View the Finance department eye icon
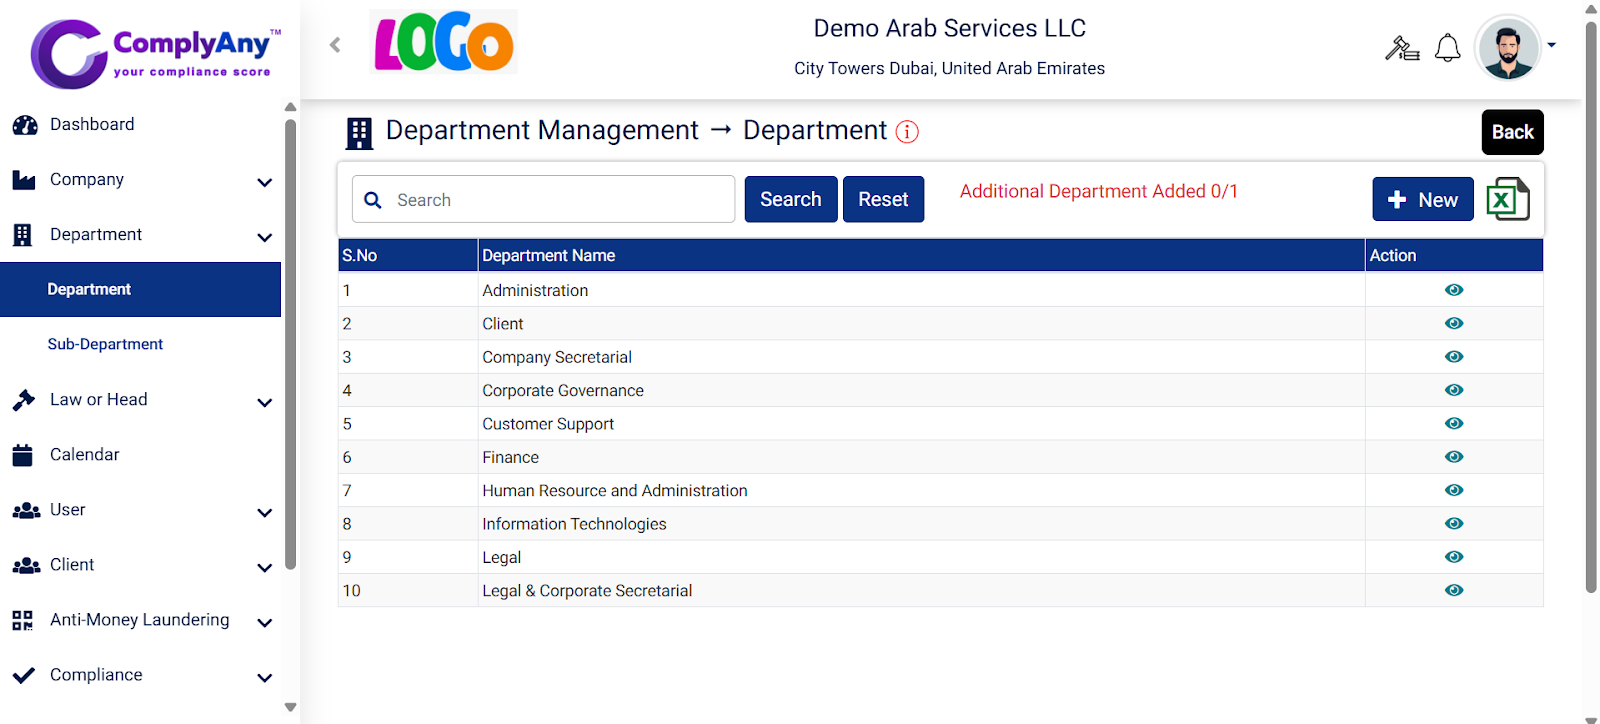The width and height of the screenshot is (1600, 724). tap(1454, 457)
